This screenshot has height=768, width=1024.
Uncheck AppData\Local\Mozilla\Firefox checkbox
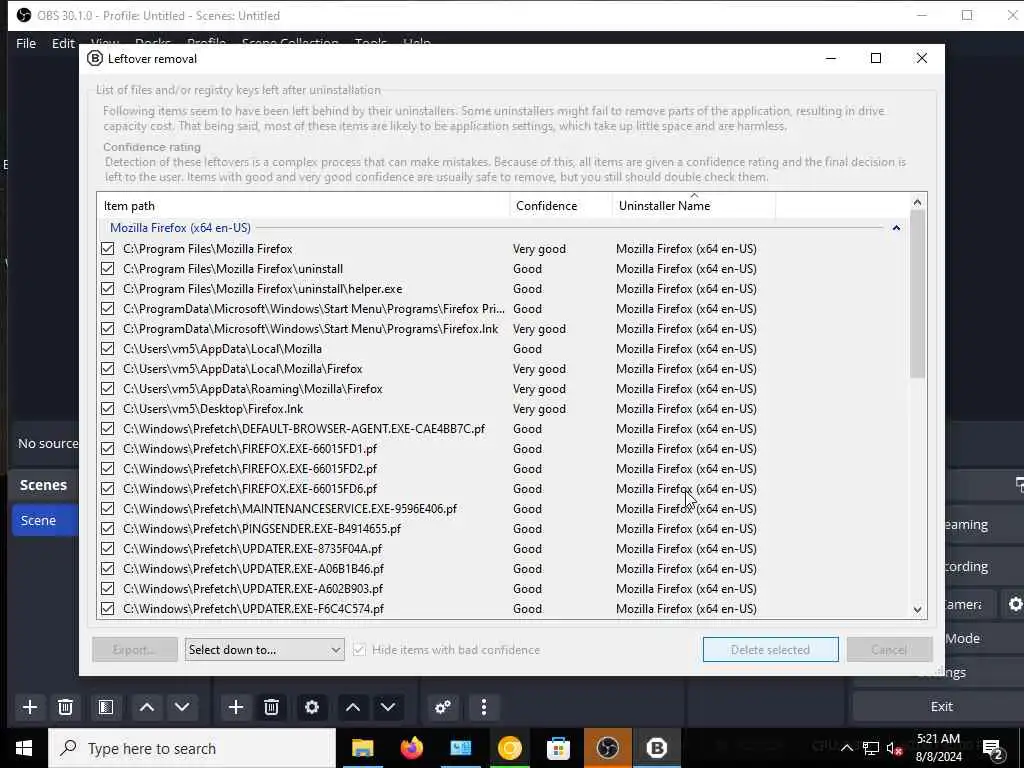(108, 369)
